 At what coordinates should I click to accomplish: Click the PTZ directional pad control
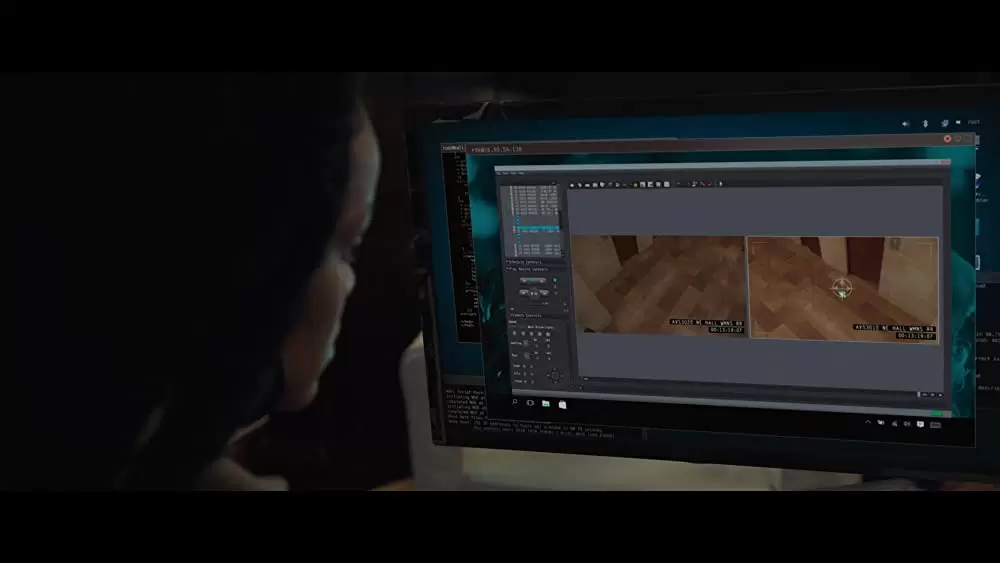[554, 374]
